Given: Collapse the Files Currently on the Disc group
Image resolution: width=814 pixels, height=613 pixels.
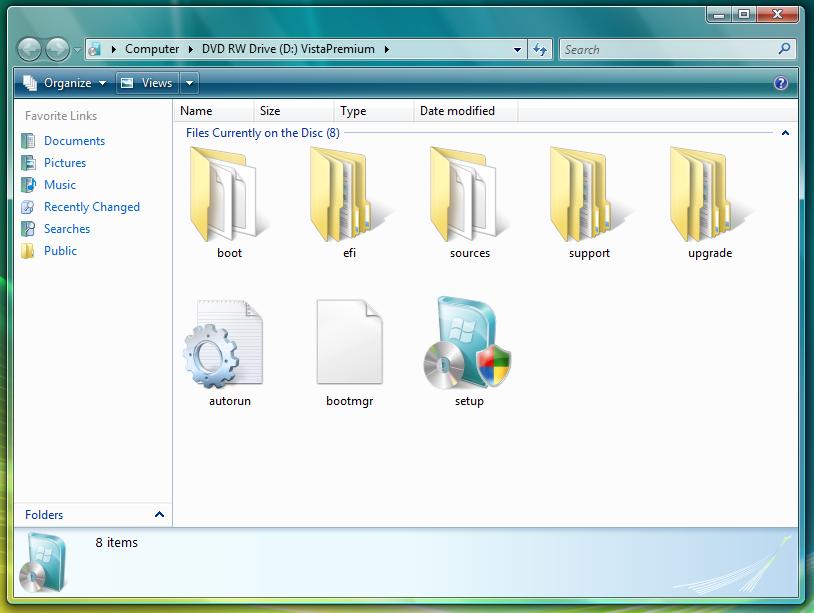Looking at the screenshot, I should tap(785, 133).
